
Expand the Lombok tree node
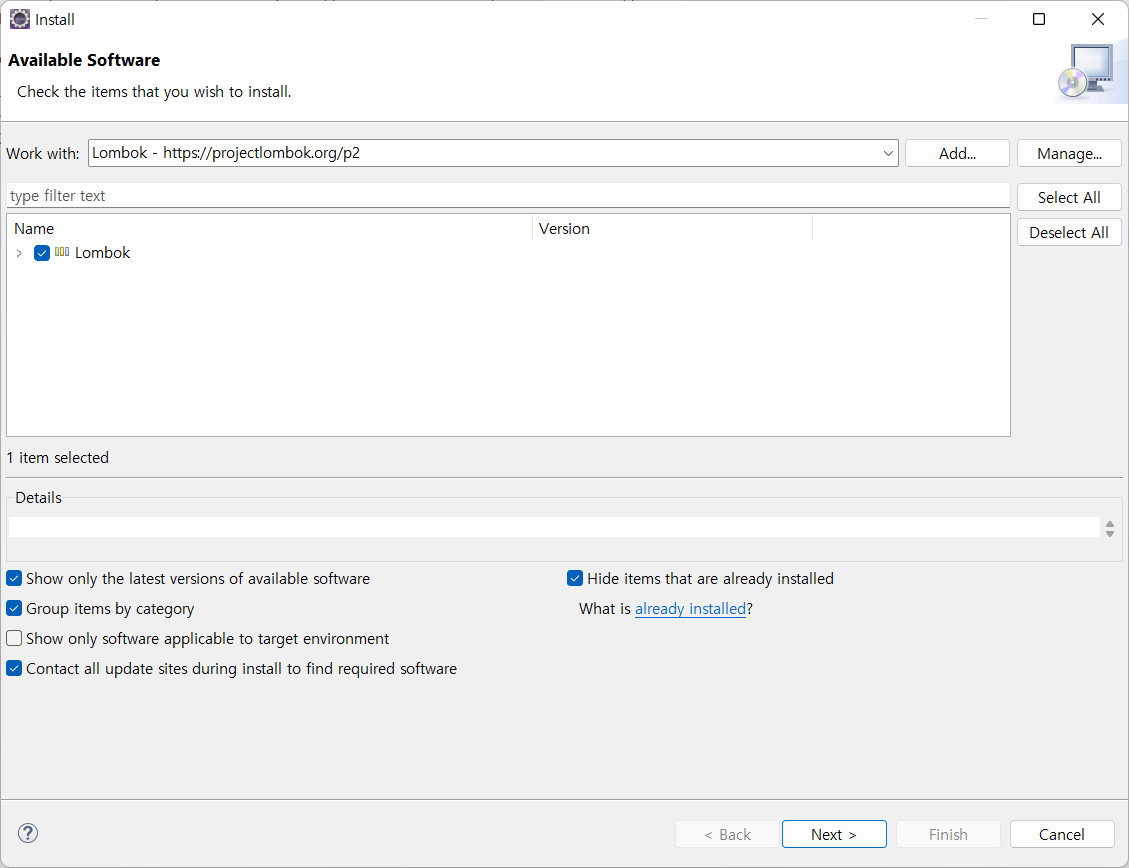(19, 253)
